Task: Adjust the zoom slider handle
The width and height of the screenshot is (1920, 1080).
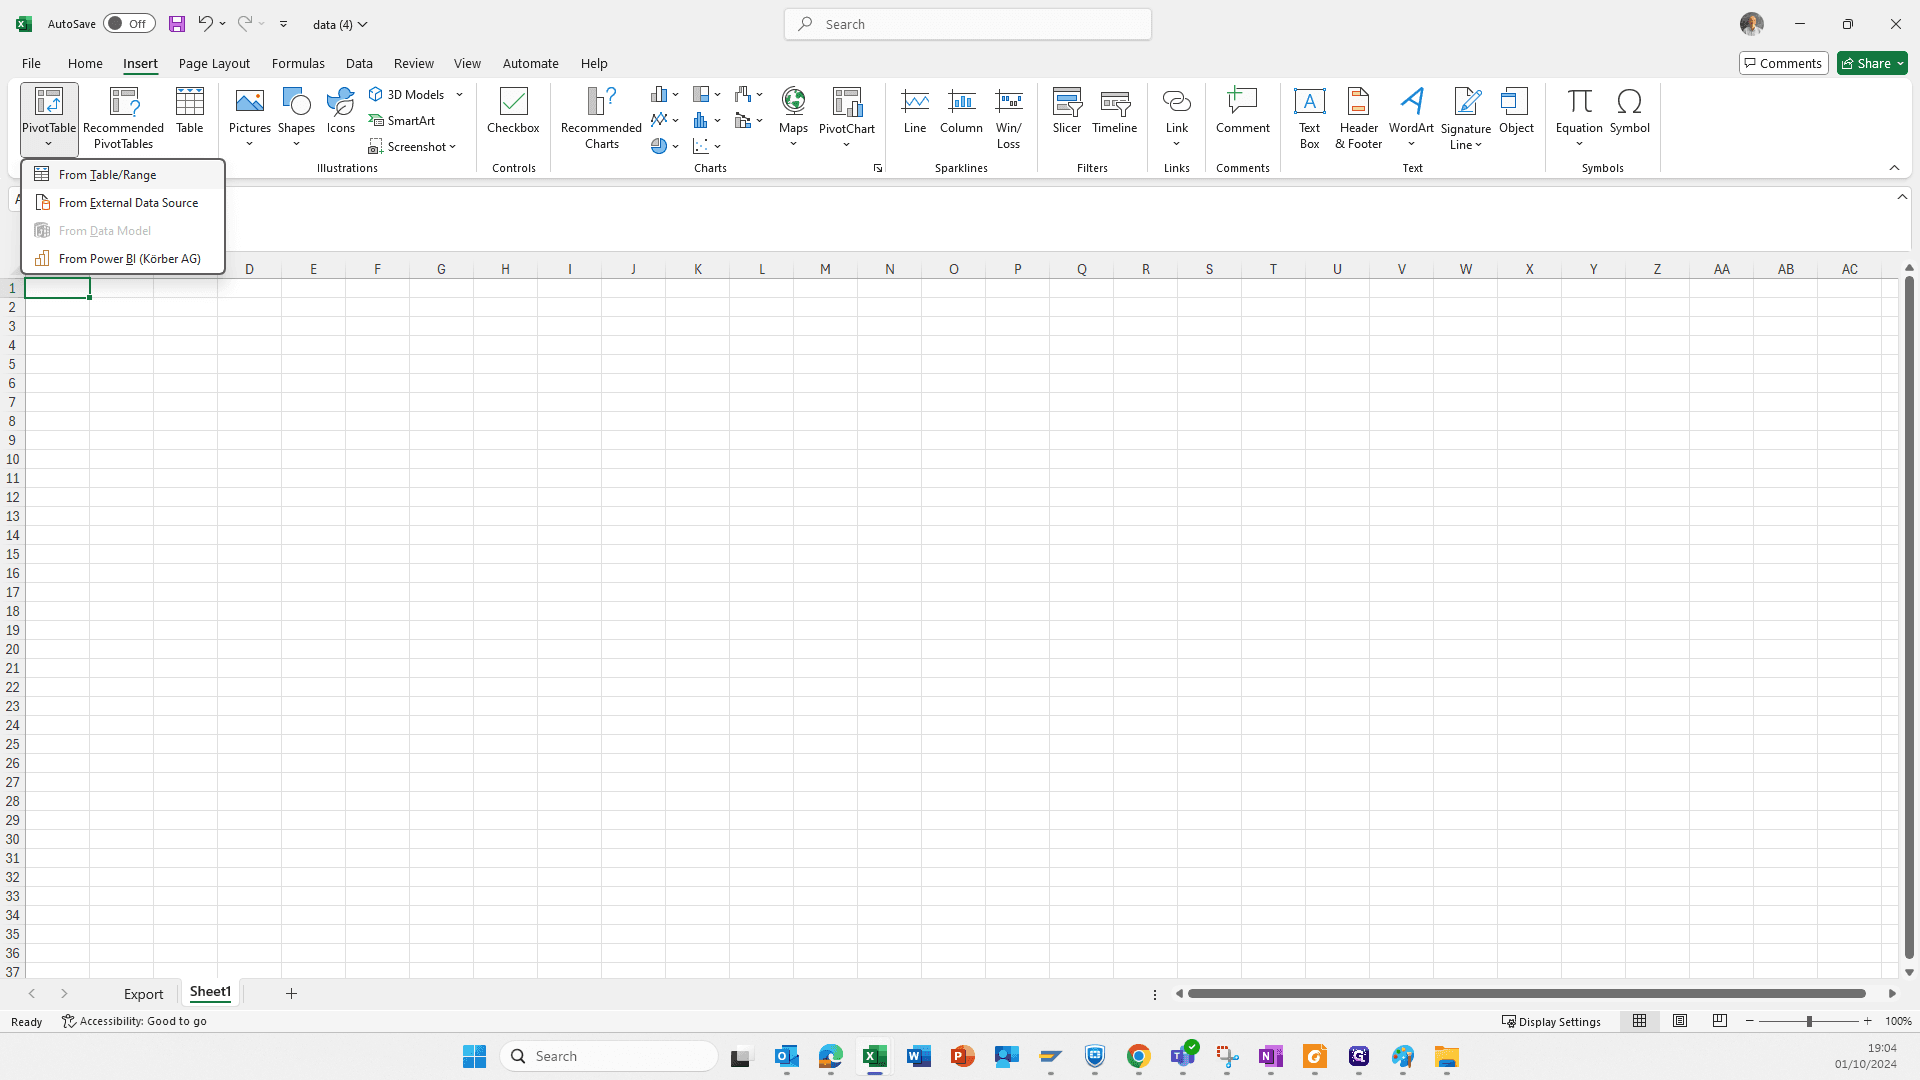Action: click(x=1808, y=1021)
